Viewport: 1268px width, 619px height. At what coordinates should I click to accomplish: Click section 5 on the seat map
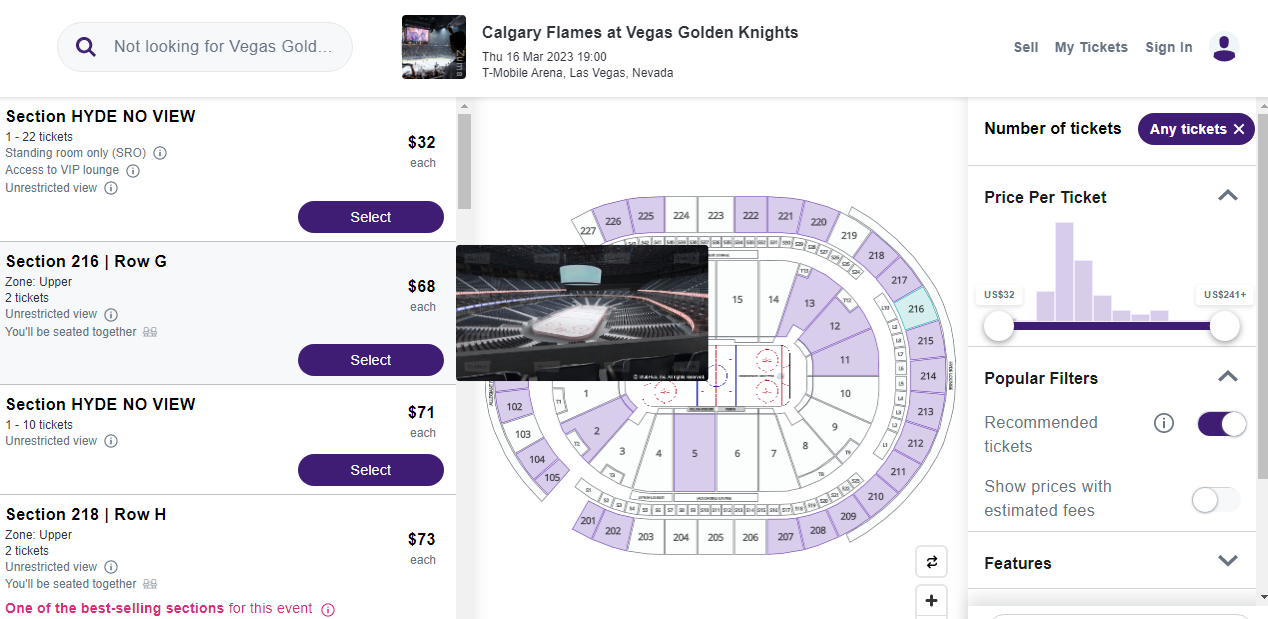(694, 453)
